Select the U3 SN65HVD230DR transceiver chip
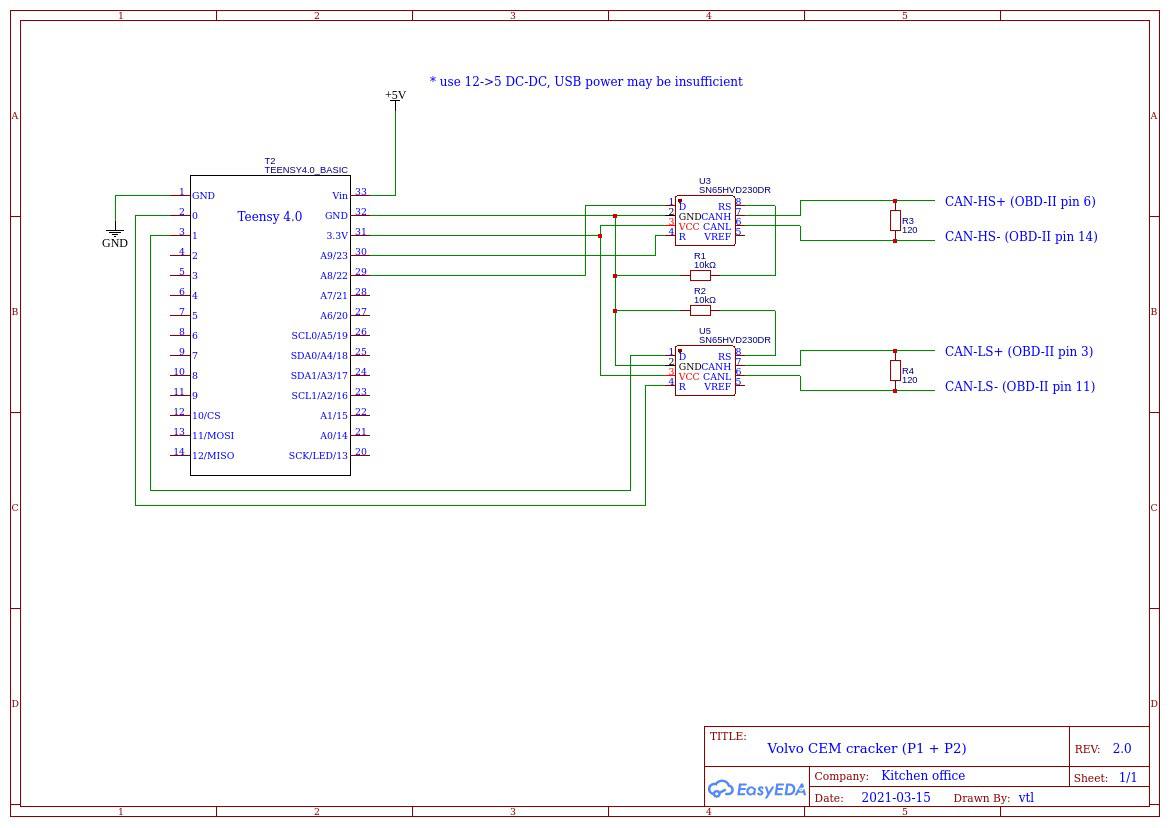This screenshot has height=828, width=1169. click(705, 221)
